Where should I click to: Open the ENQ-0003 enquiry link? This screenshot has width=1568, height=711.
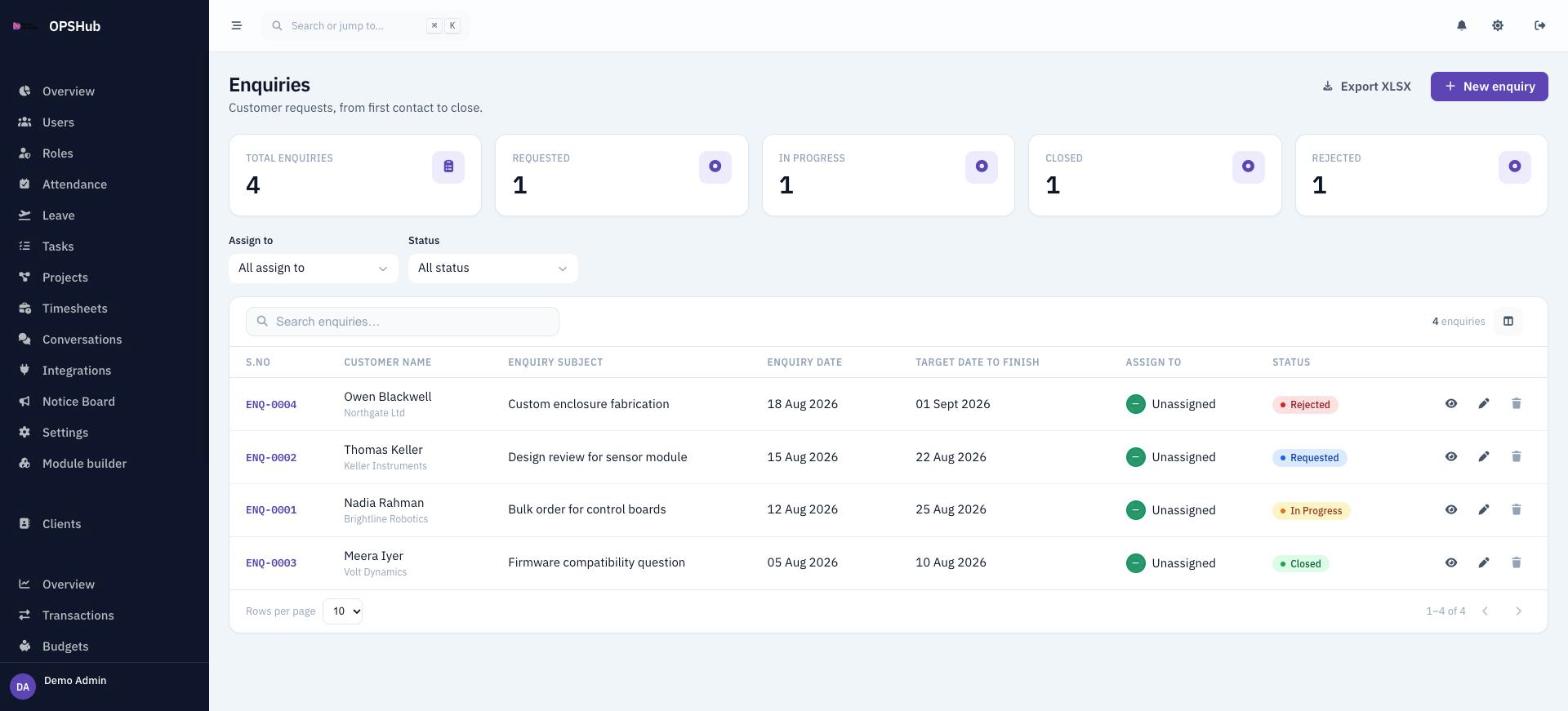pos(271,563)
